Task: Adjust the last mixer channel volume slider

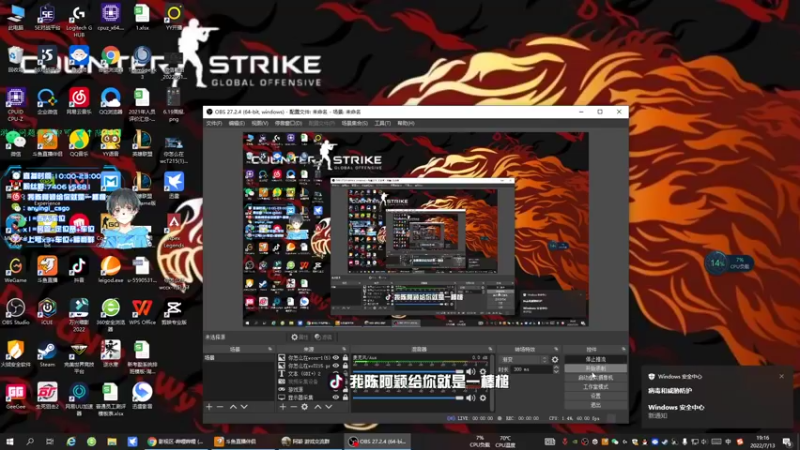Action: tap(408, 397)
